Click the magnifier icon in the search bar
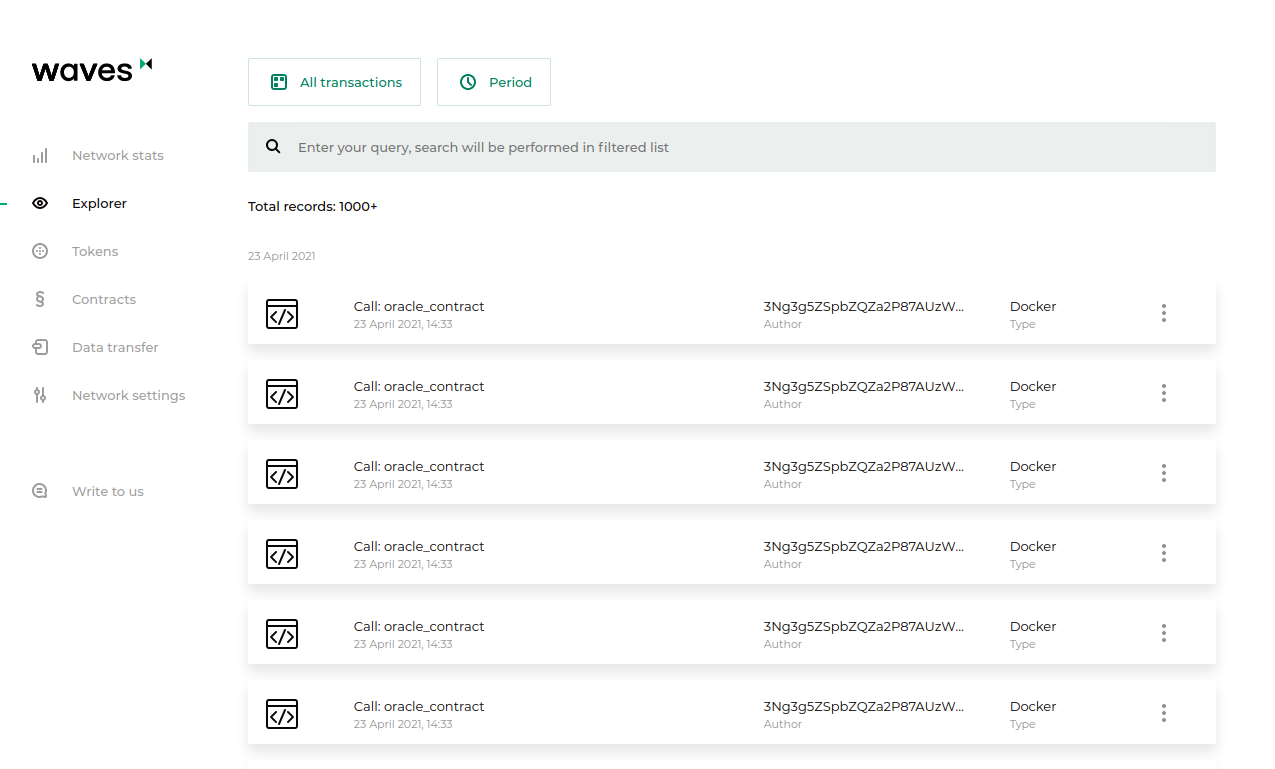The image size is (1275, 769). point(273,146)
